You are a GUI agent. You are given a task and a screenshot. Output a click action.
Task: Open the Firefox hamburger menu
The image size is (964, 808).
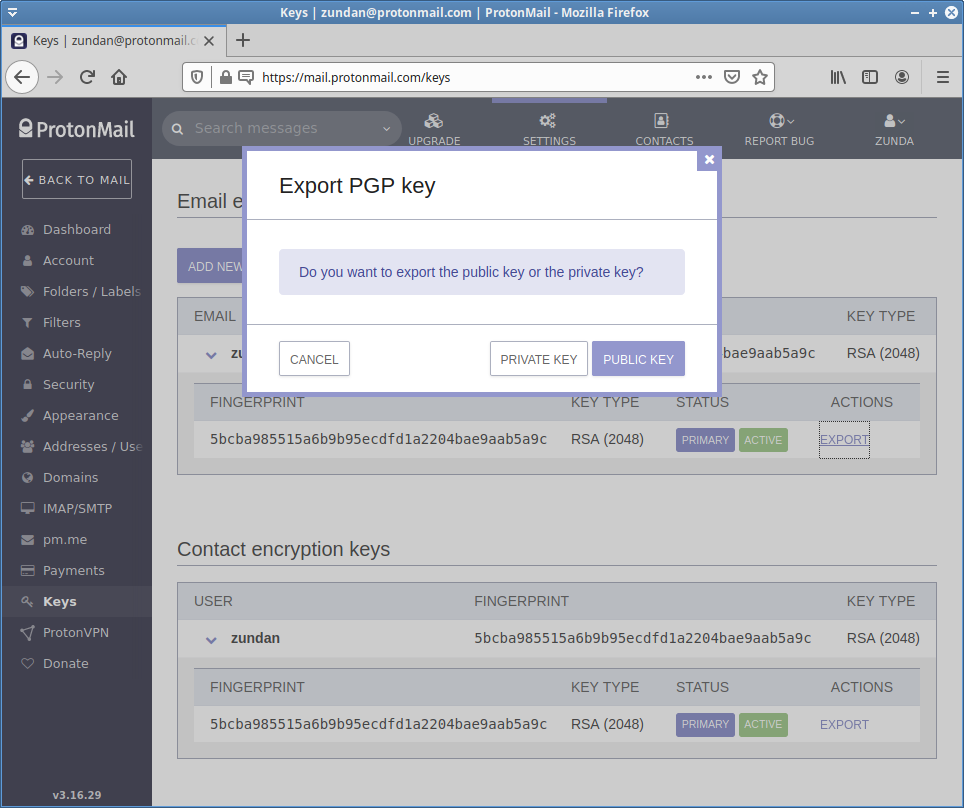coord(942,77)
